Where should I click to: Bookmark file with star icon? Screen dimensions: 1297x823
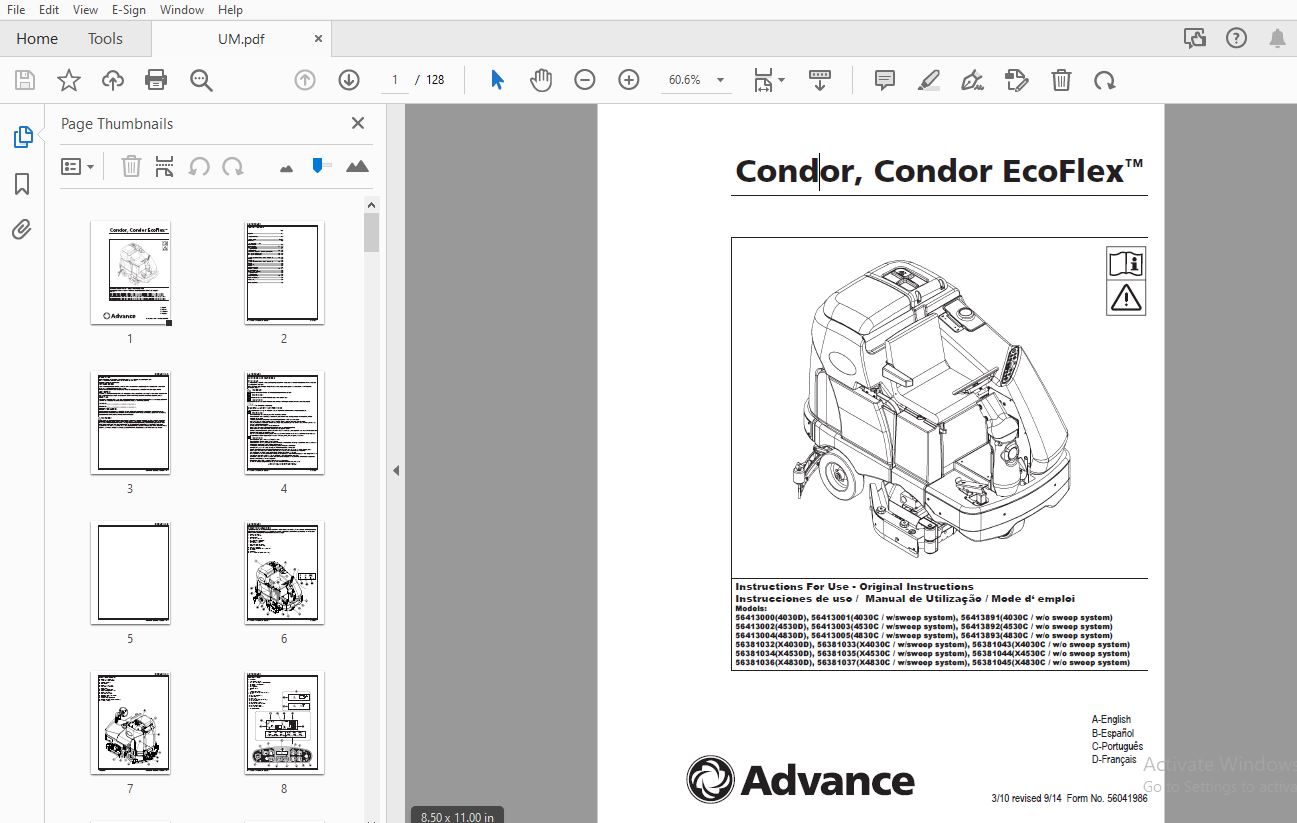tap(69, 80)
